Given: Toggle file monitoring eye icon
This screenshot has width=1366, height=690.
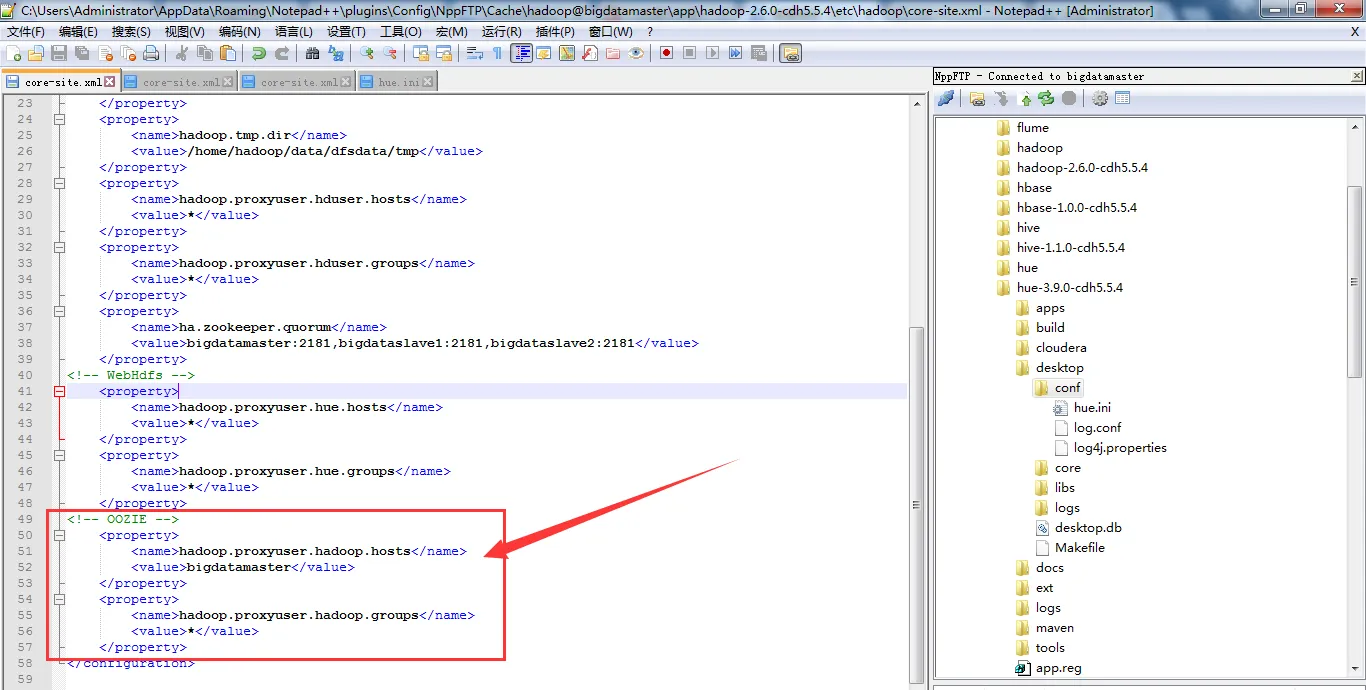Looking at the screenshot, I should point(636,53).
